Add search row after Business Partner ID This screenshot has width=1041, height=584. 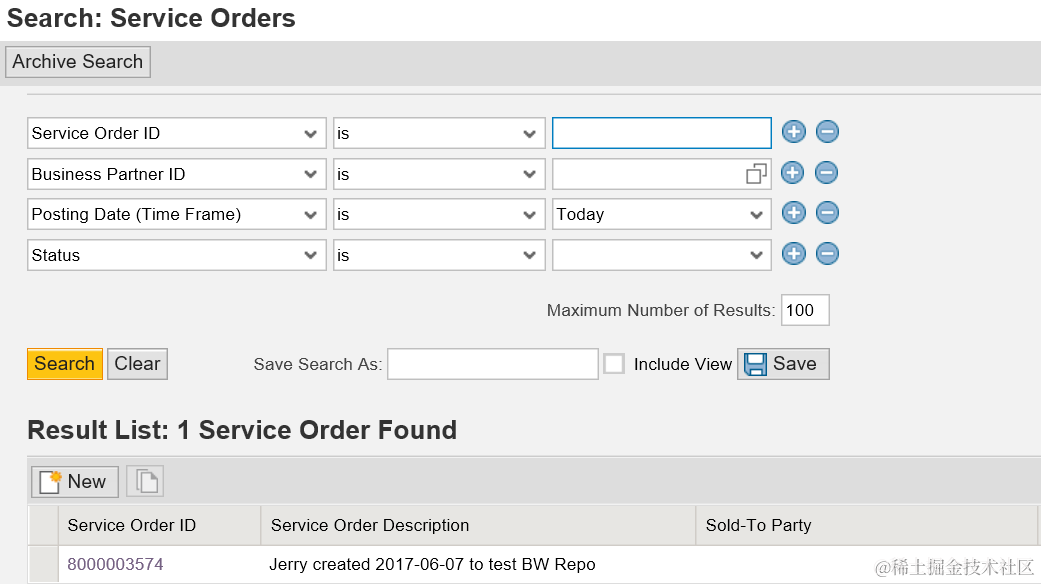coord(793,173)
